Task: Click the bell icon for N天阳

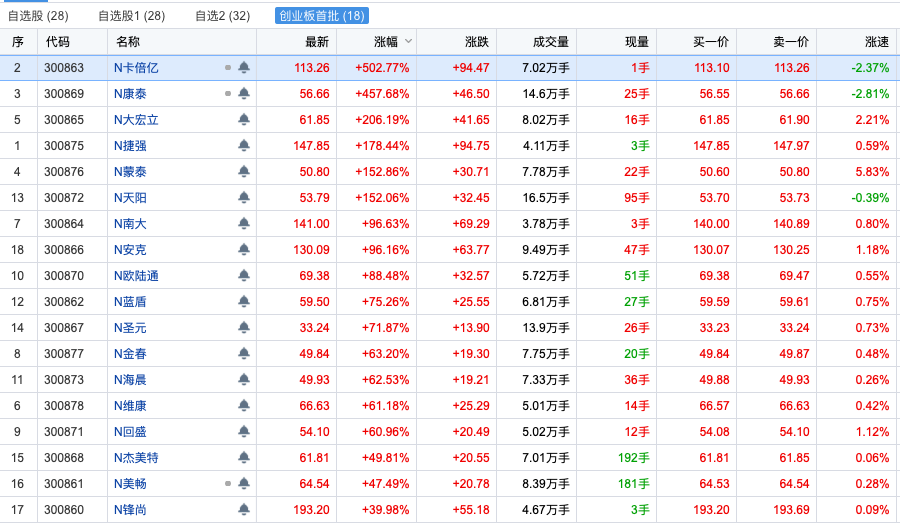Action: tap(244, 198)
